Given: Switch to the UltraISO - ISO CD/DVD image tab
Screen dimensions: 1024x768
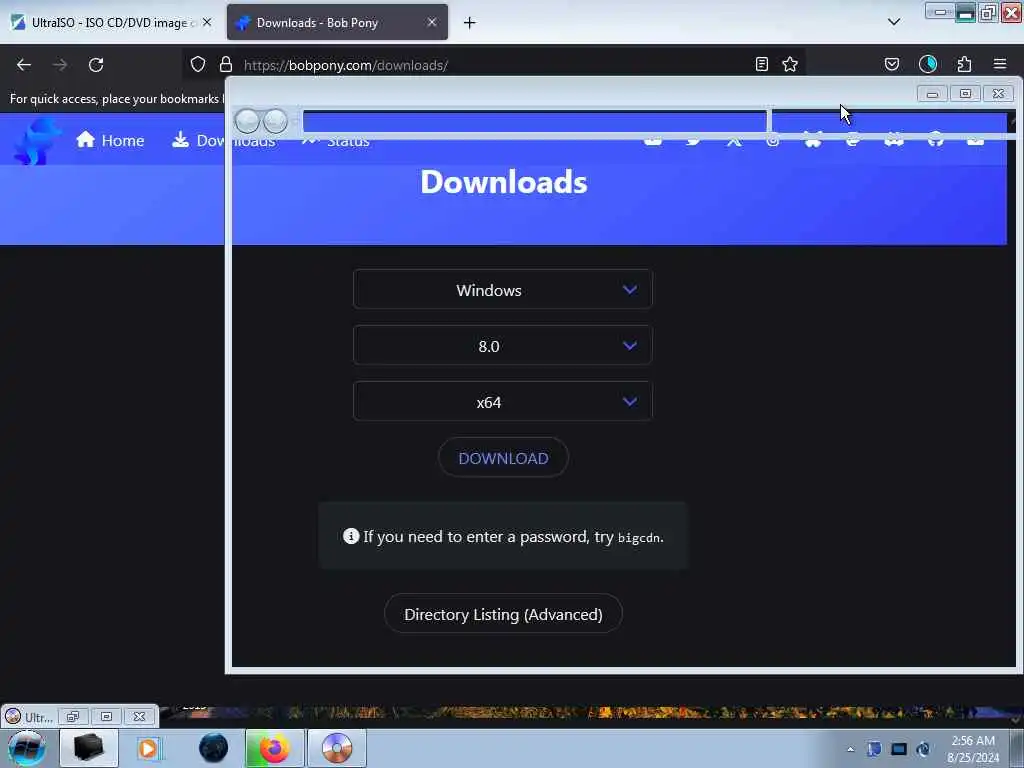Looking at the screenshot, I should [111, 22].
